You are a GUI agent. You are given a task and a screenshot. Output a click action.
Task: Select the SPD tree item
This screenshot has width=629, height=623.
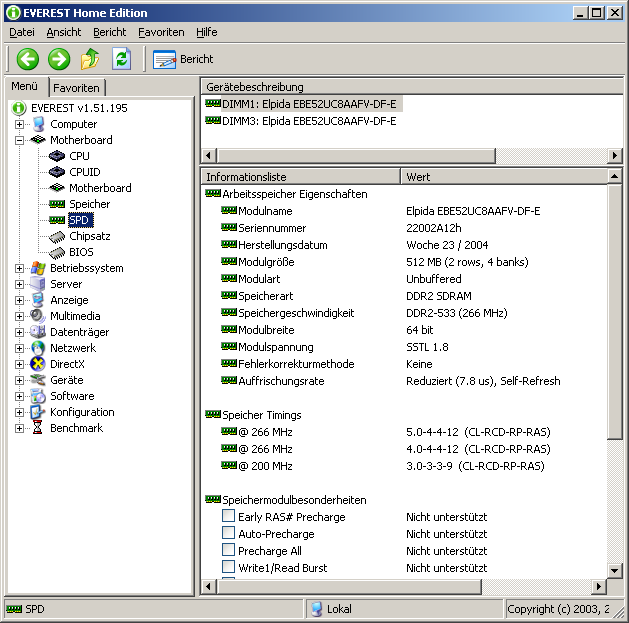[79, 220]
